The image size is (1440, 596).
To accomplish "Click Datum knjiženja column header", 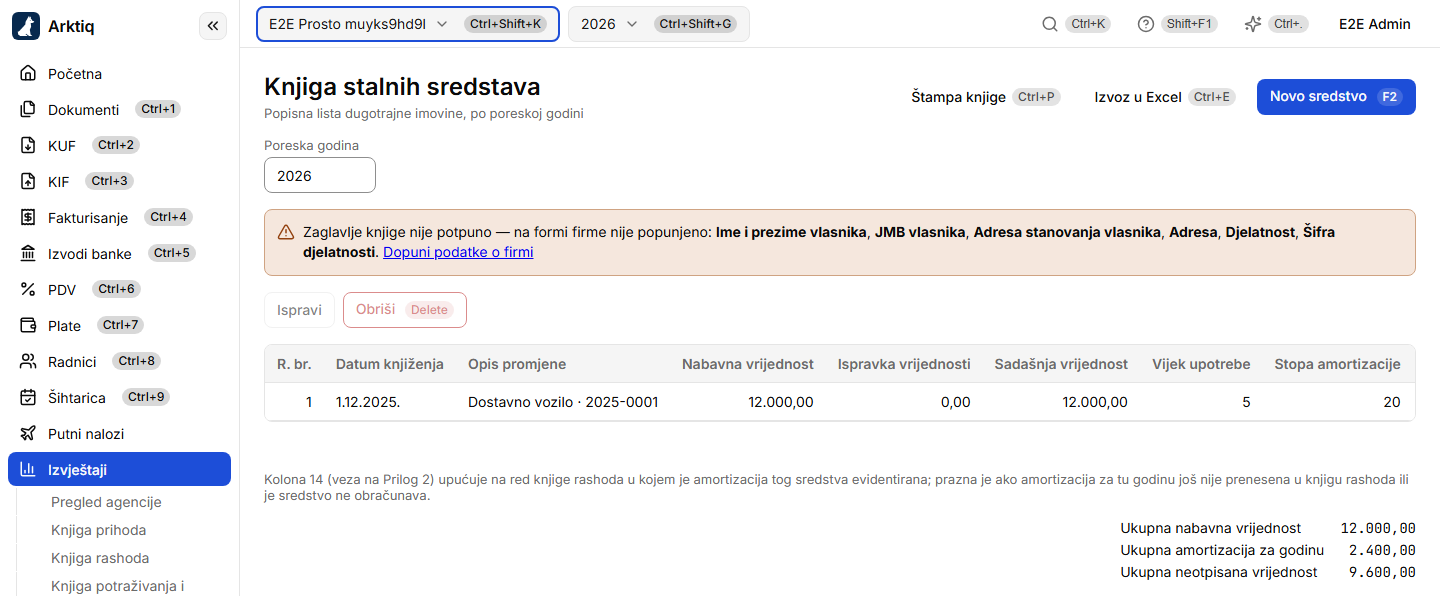I will coord(390,364).
